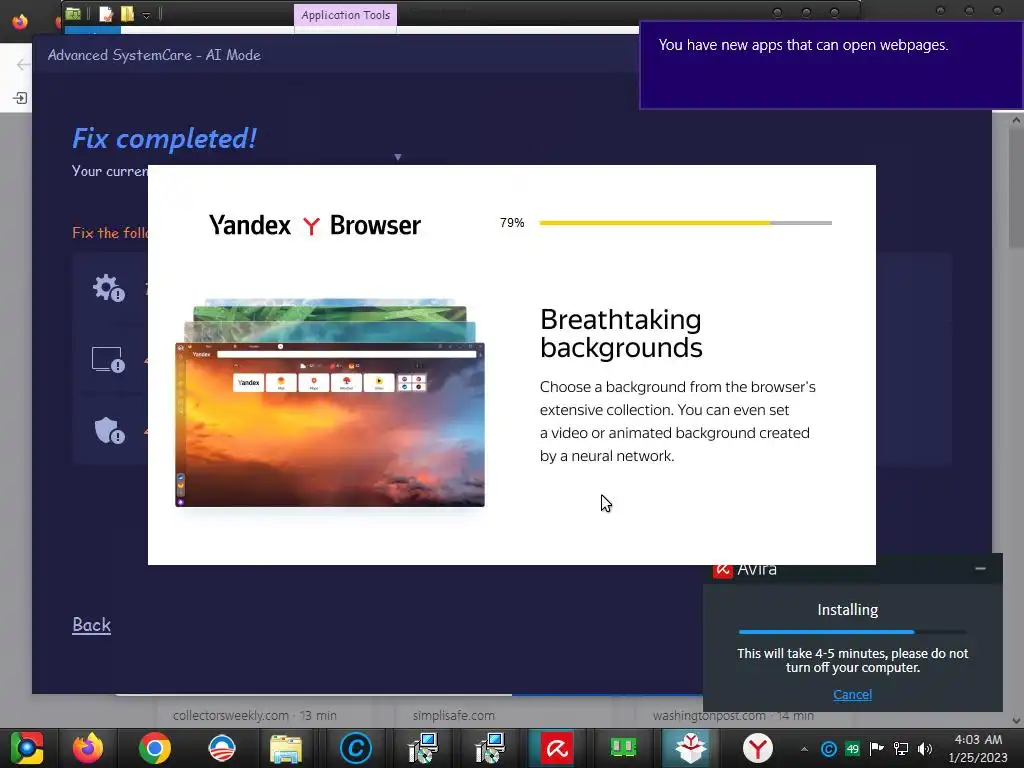The image size is (1024, 768).
Task: Click the properties document quick access icon
Action: coord(105,14)
